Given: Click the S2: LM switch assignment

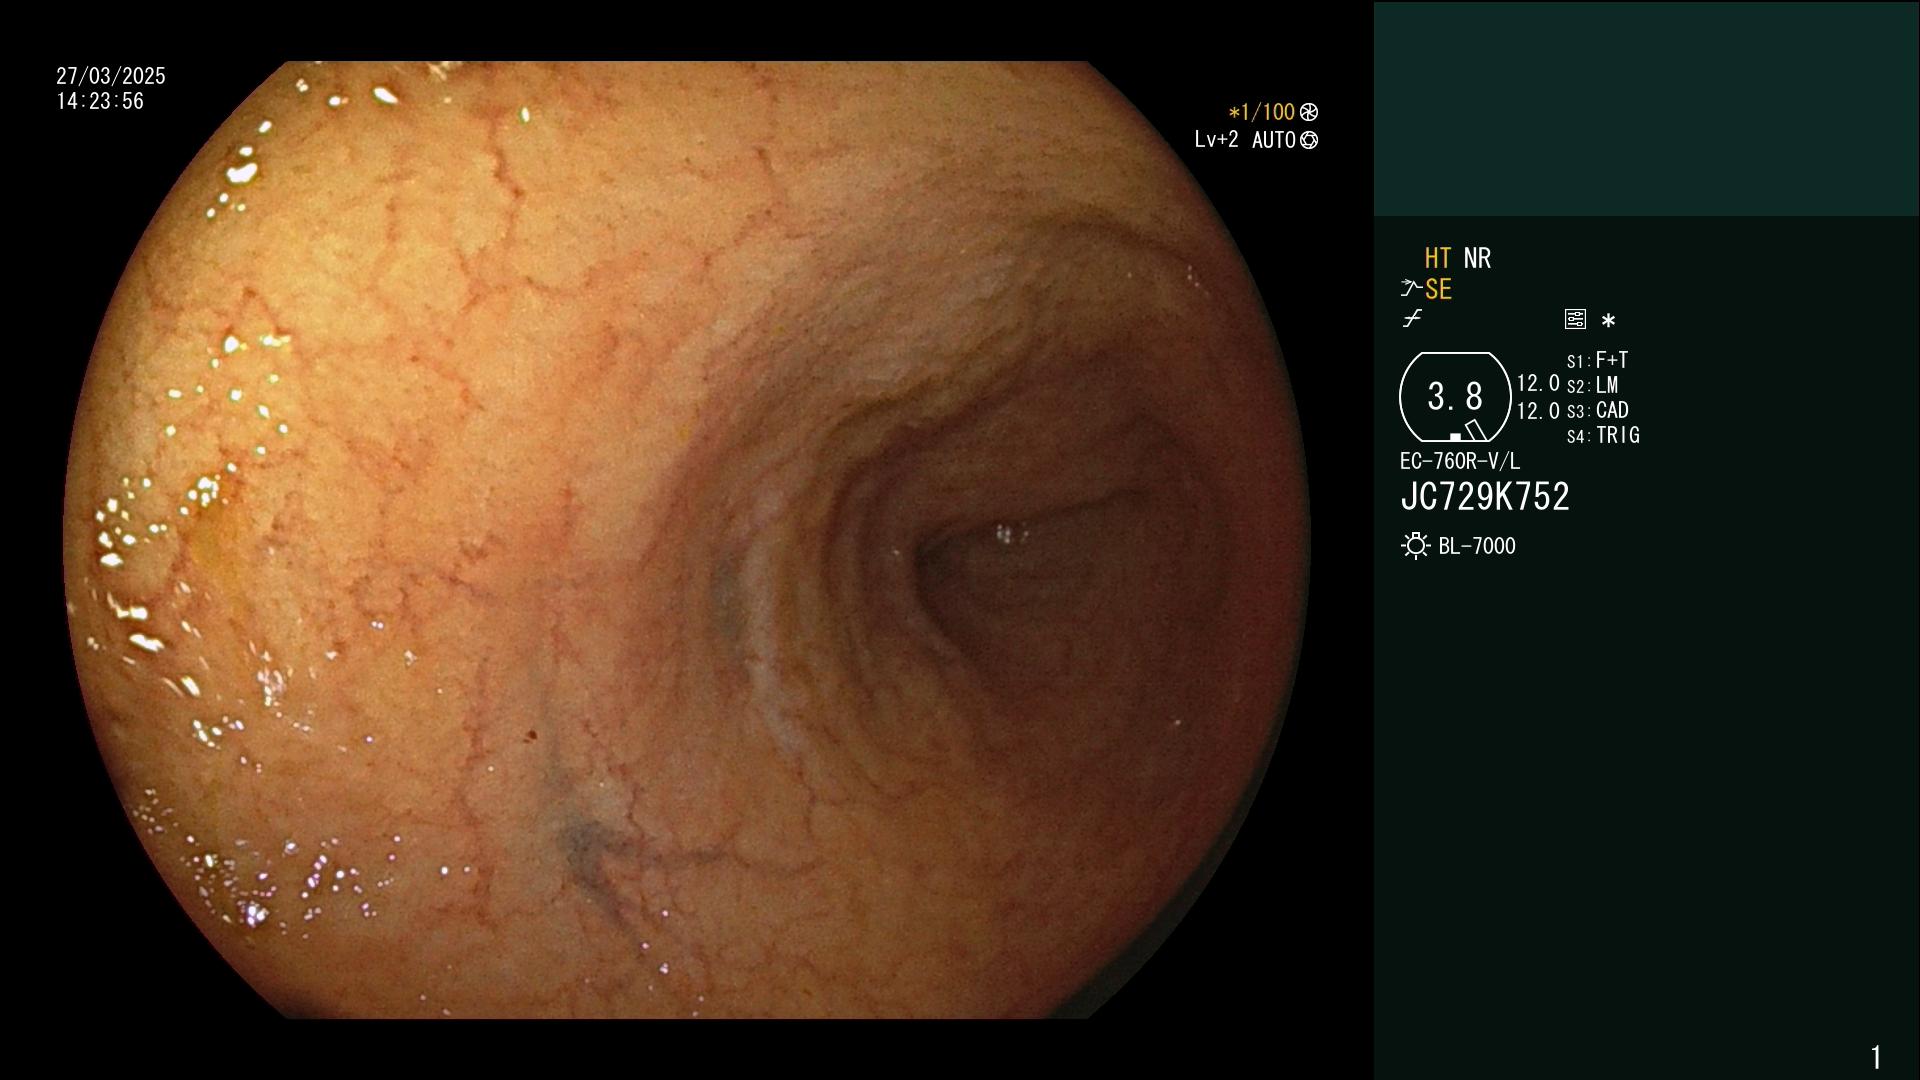Looking at the screenshot, I should coord(1593,385).
